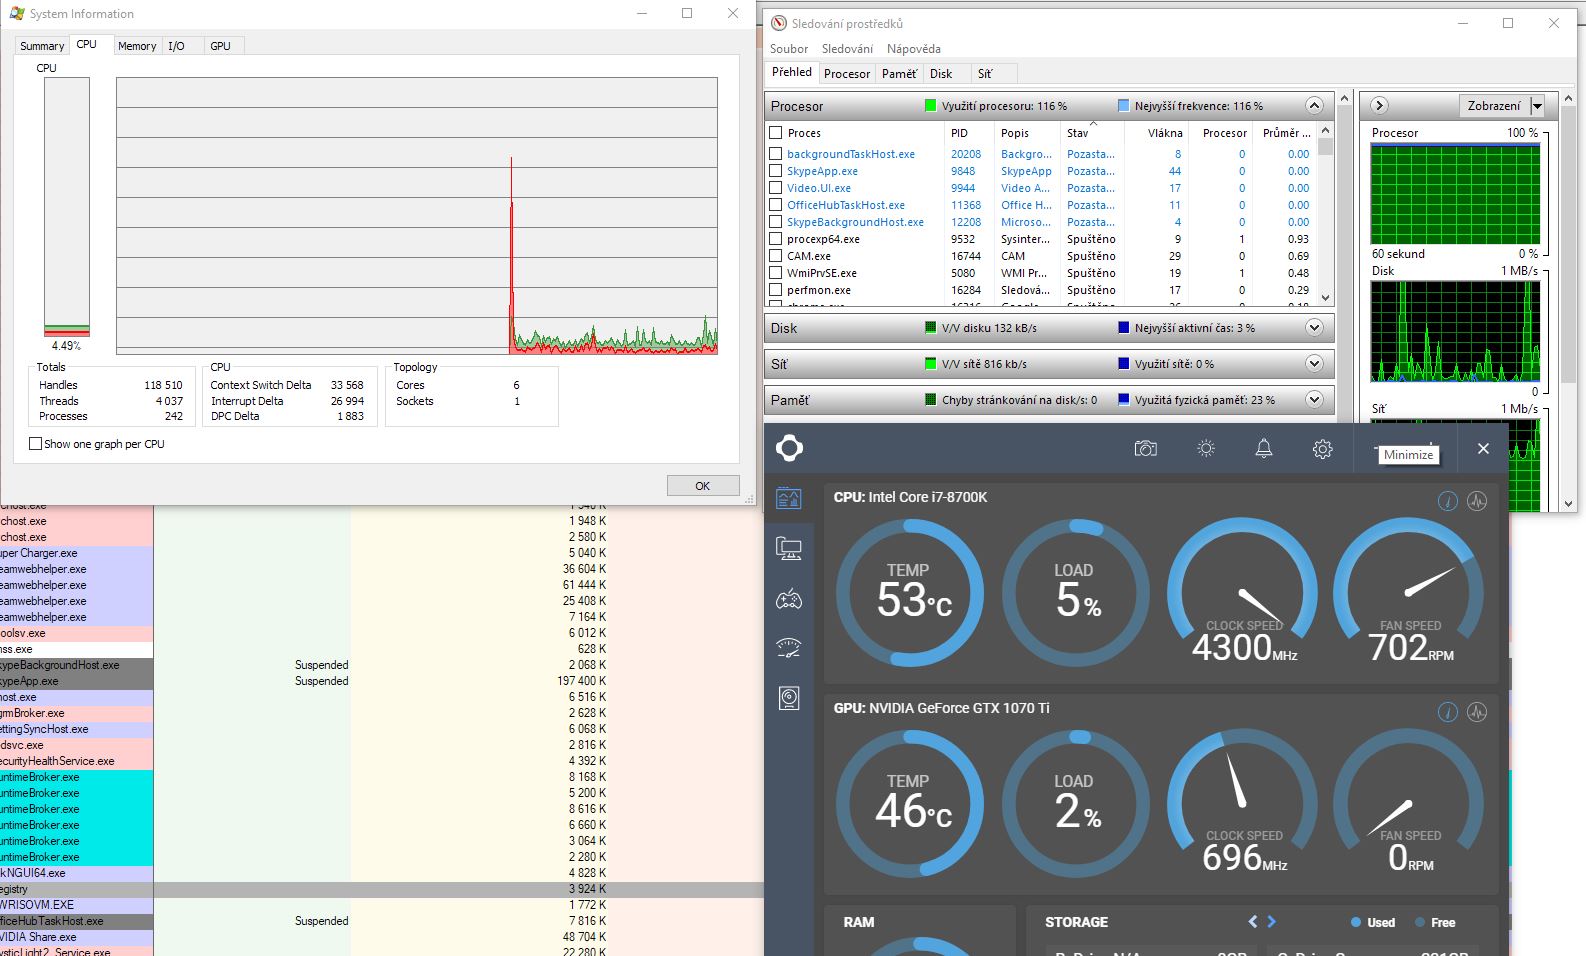Expand the Paměť section chevron
The width and height of the screenshot is (1586, 956).
click(1314, 400)
